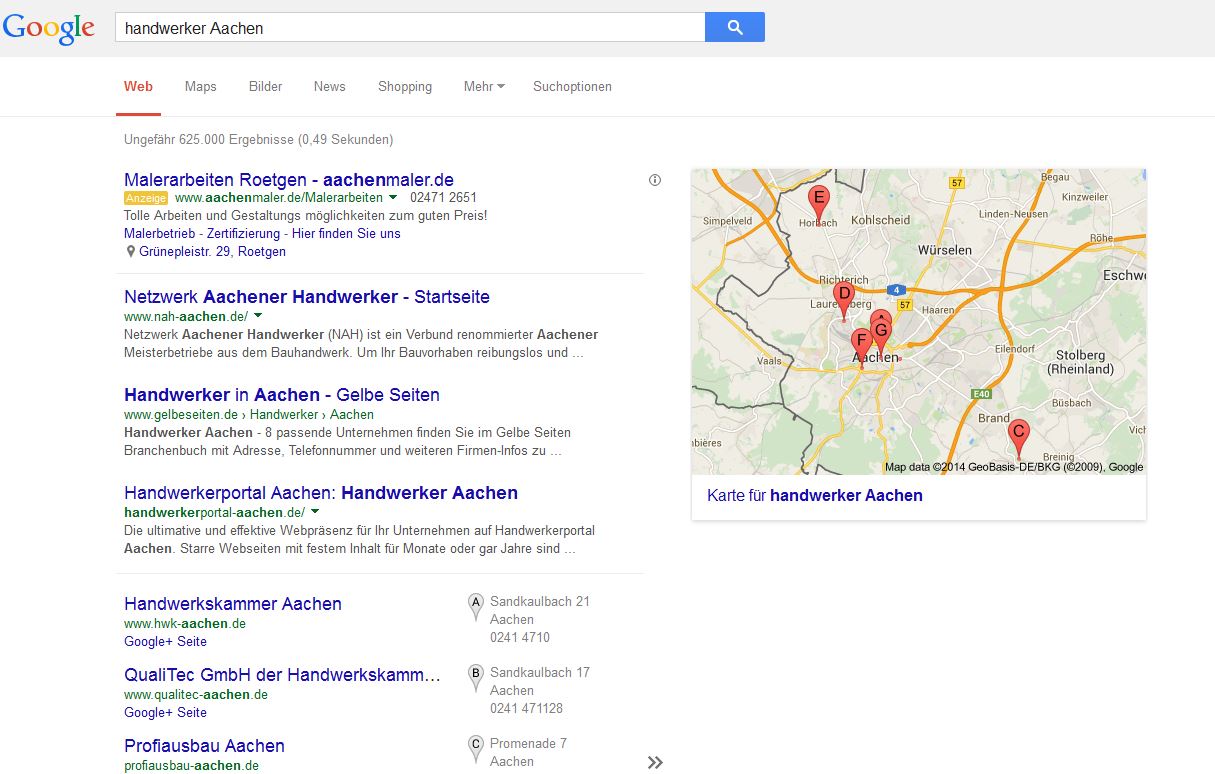The height and width of the screenshot is (774, 1215).
Task: Open dropdown arrow next to aachenmaler.de URL
Action: [393, 197]
